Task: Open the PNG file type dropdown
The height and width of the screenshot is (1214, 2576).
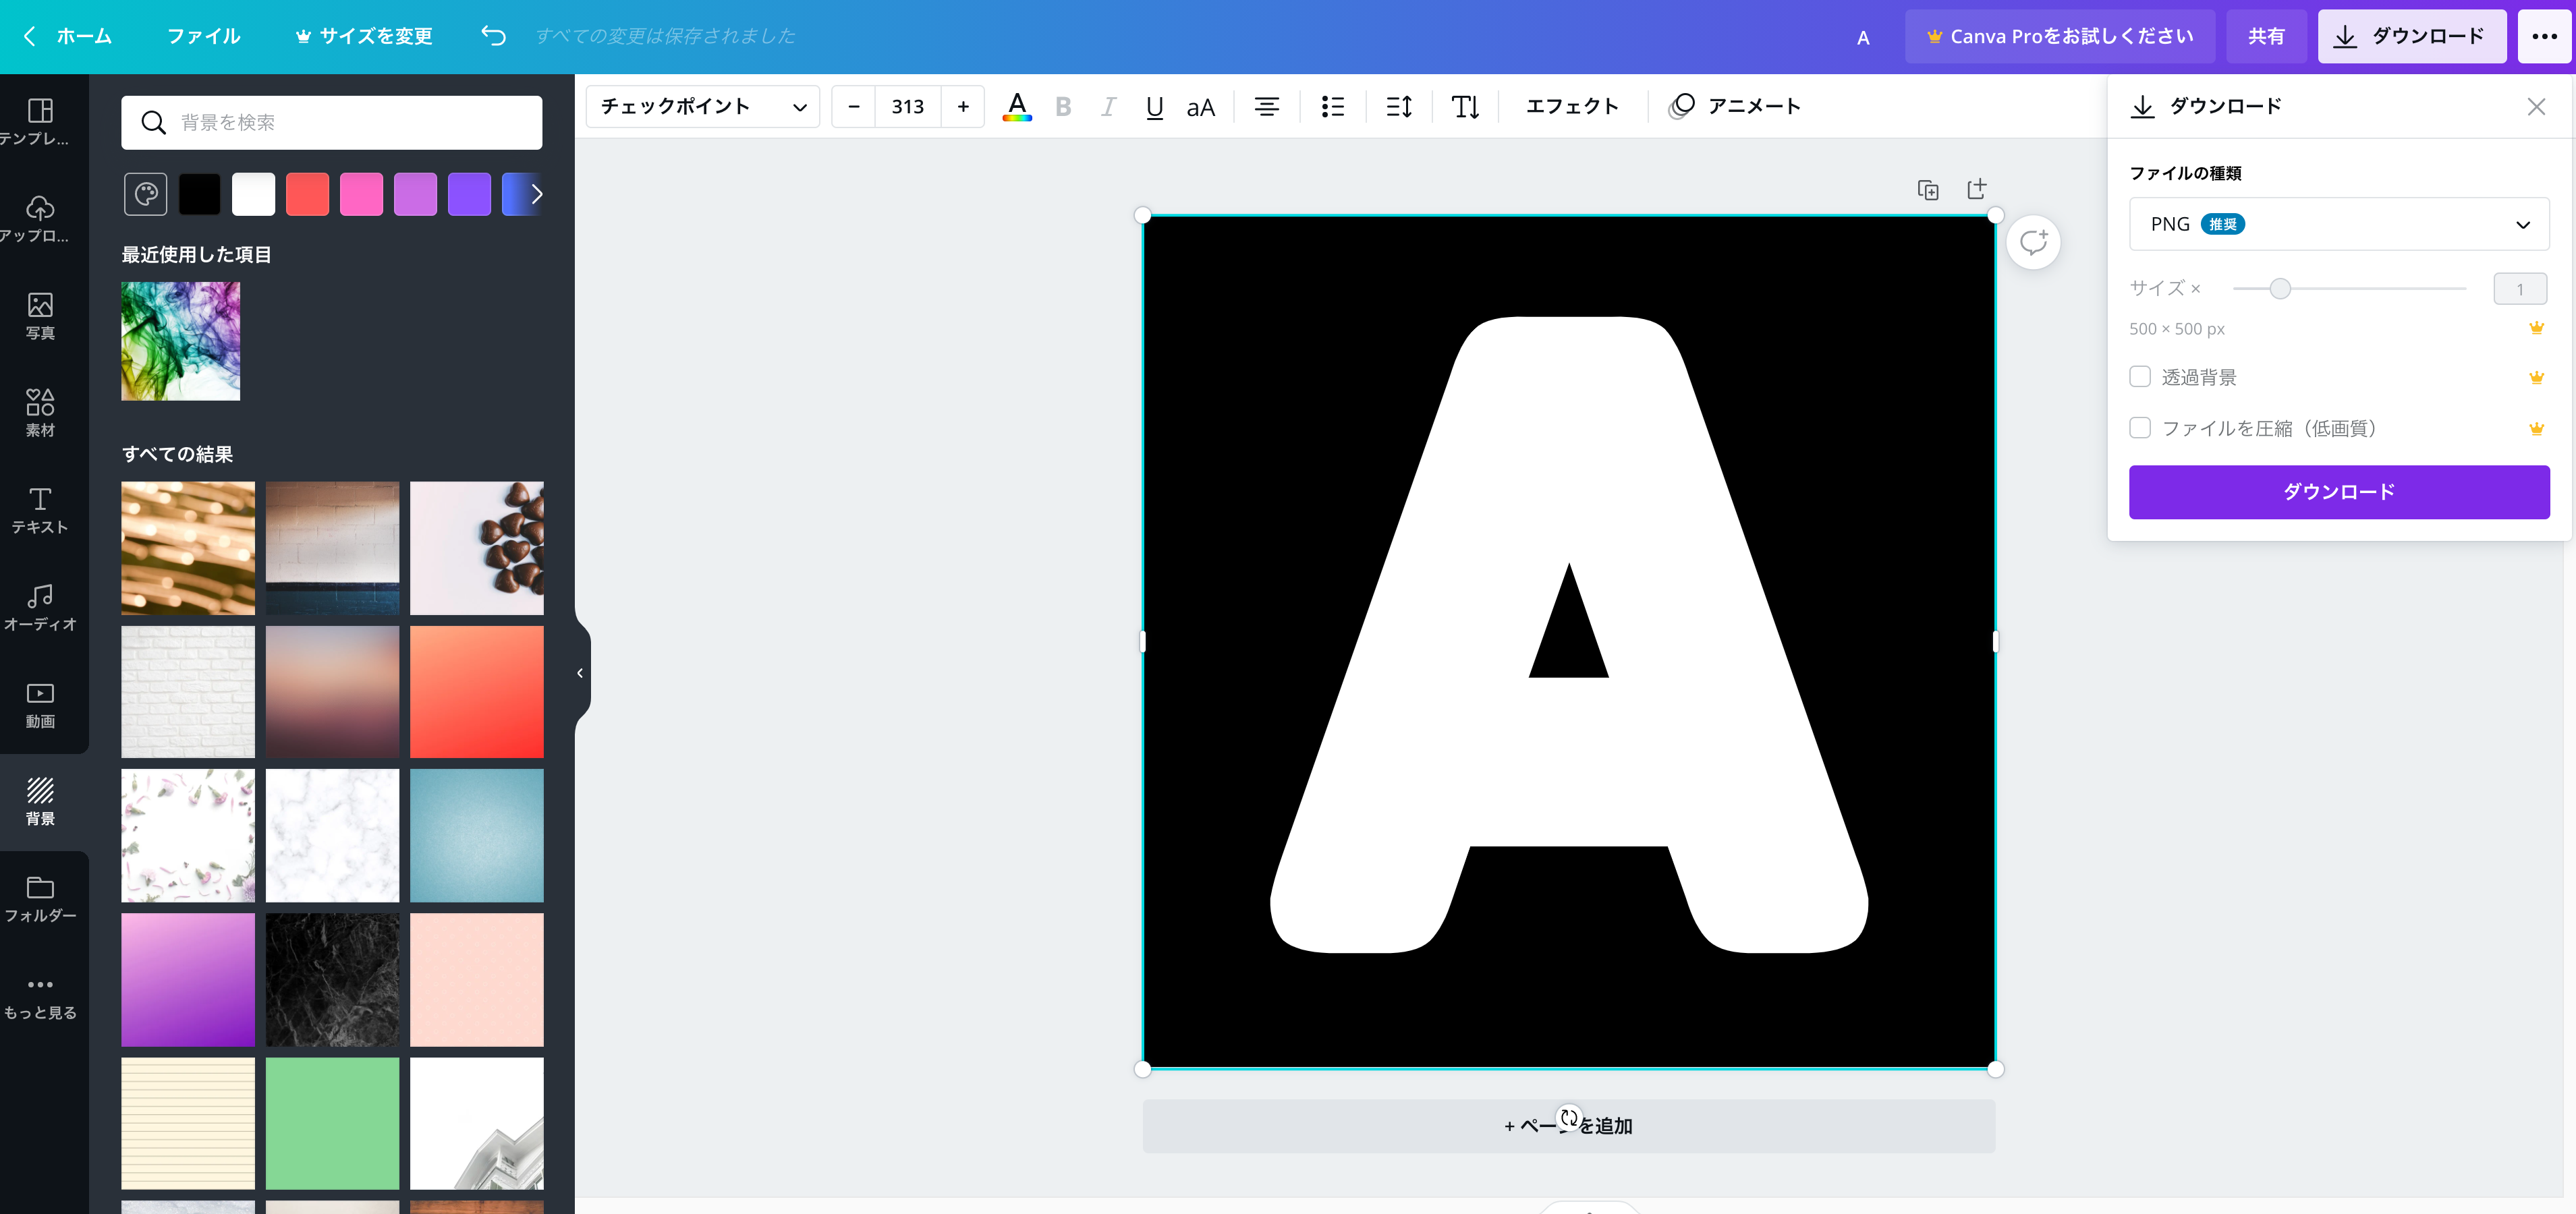Action: tap(2338, 224)
